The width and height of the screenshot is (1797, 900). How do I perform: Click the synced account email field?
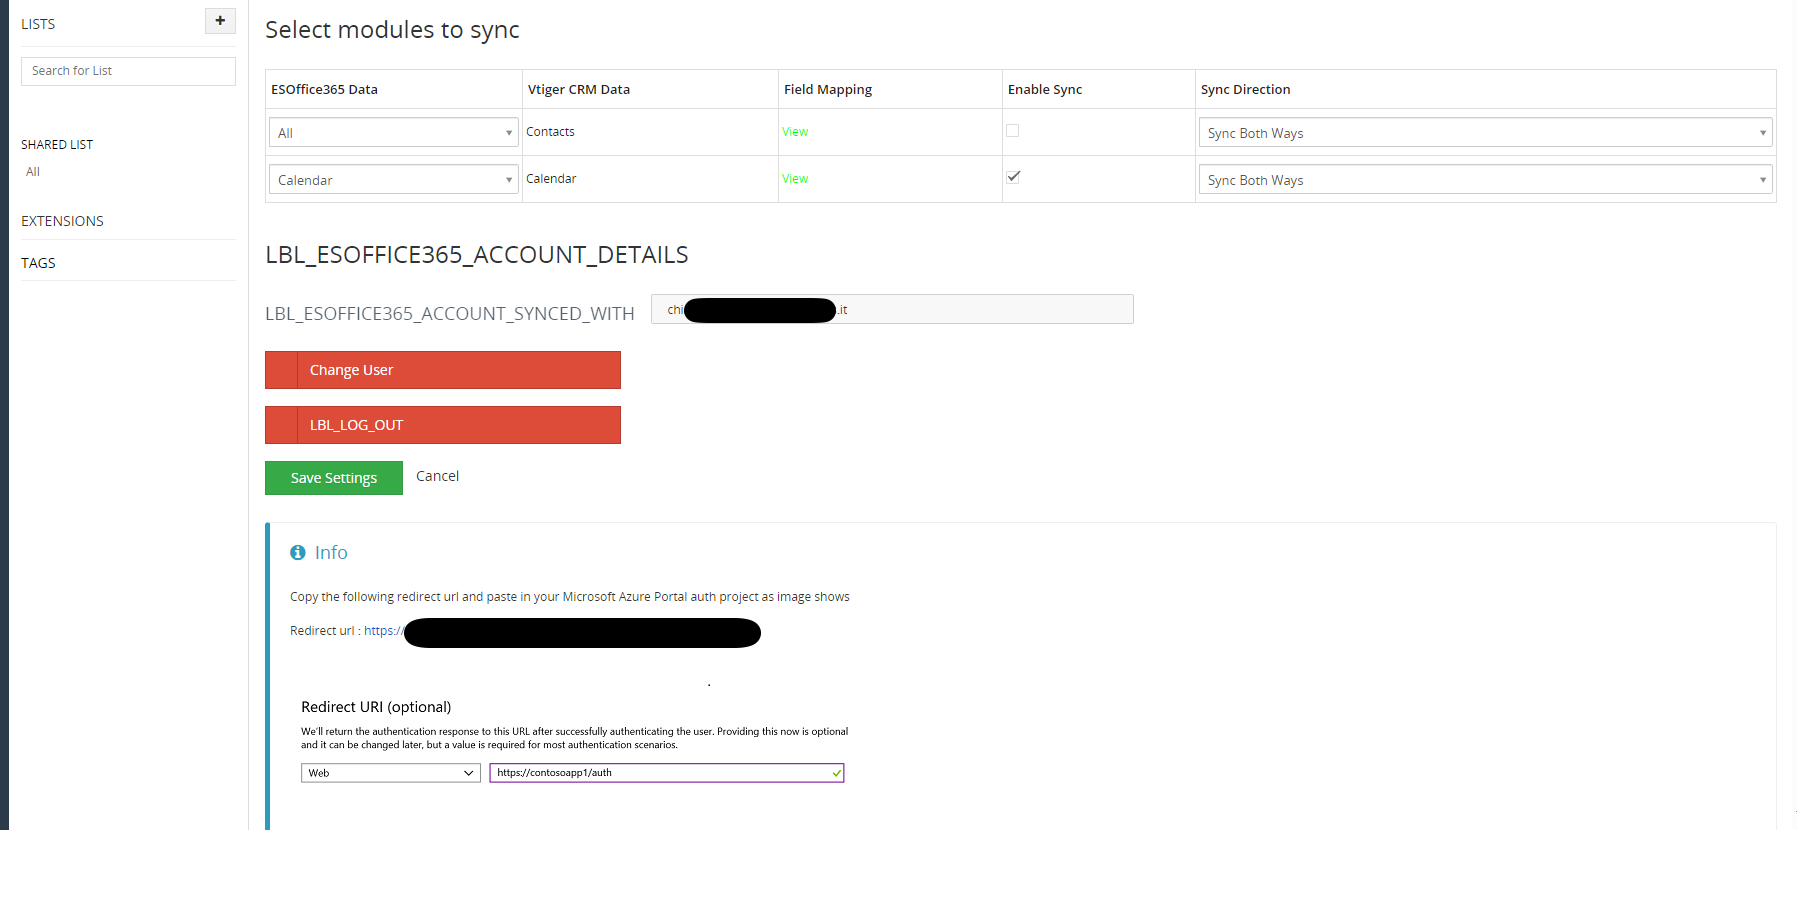point(892,309)
